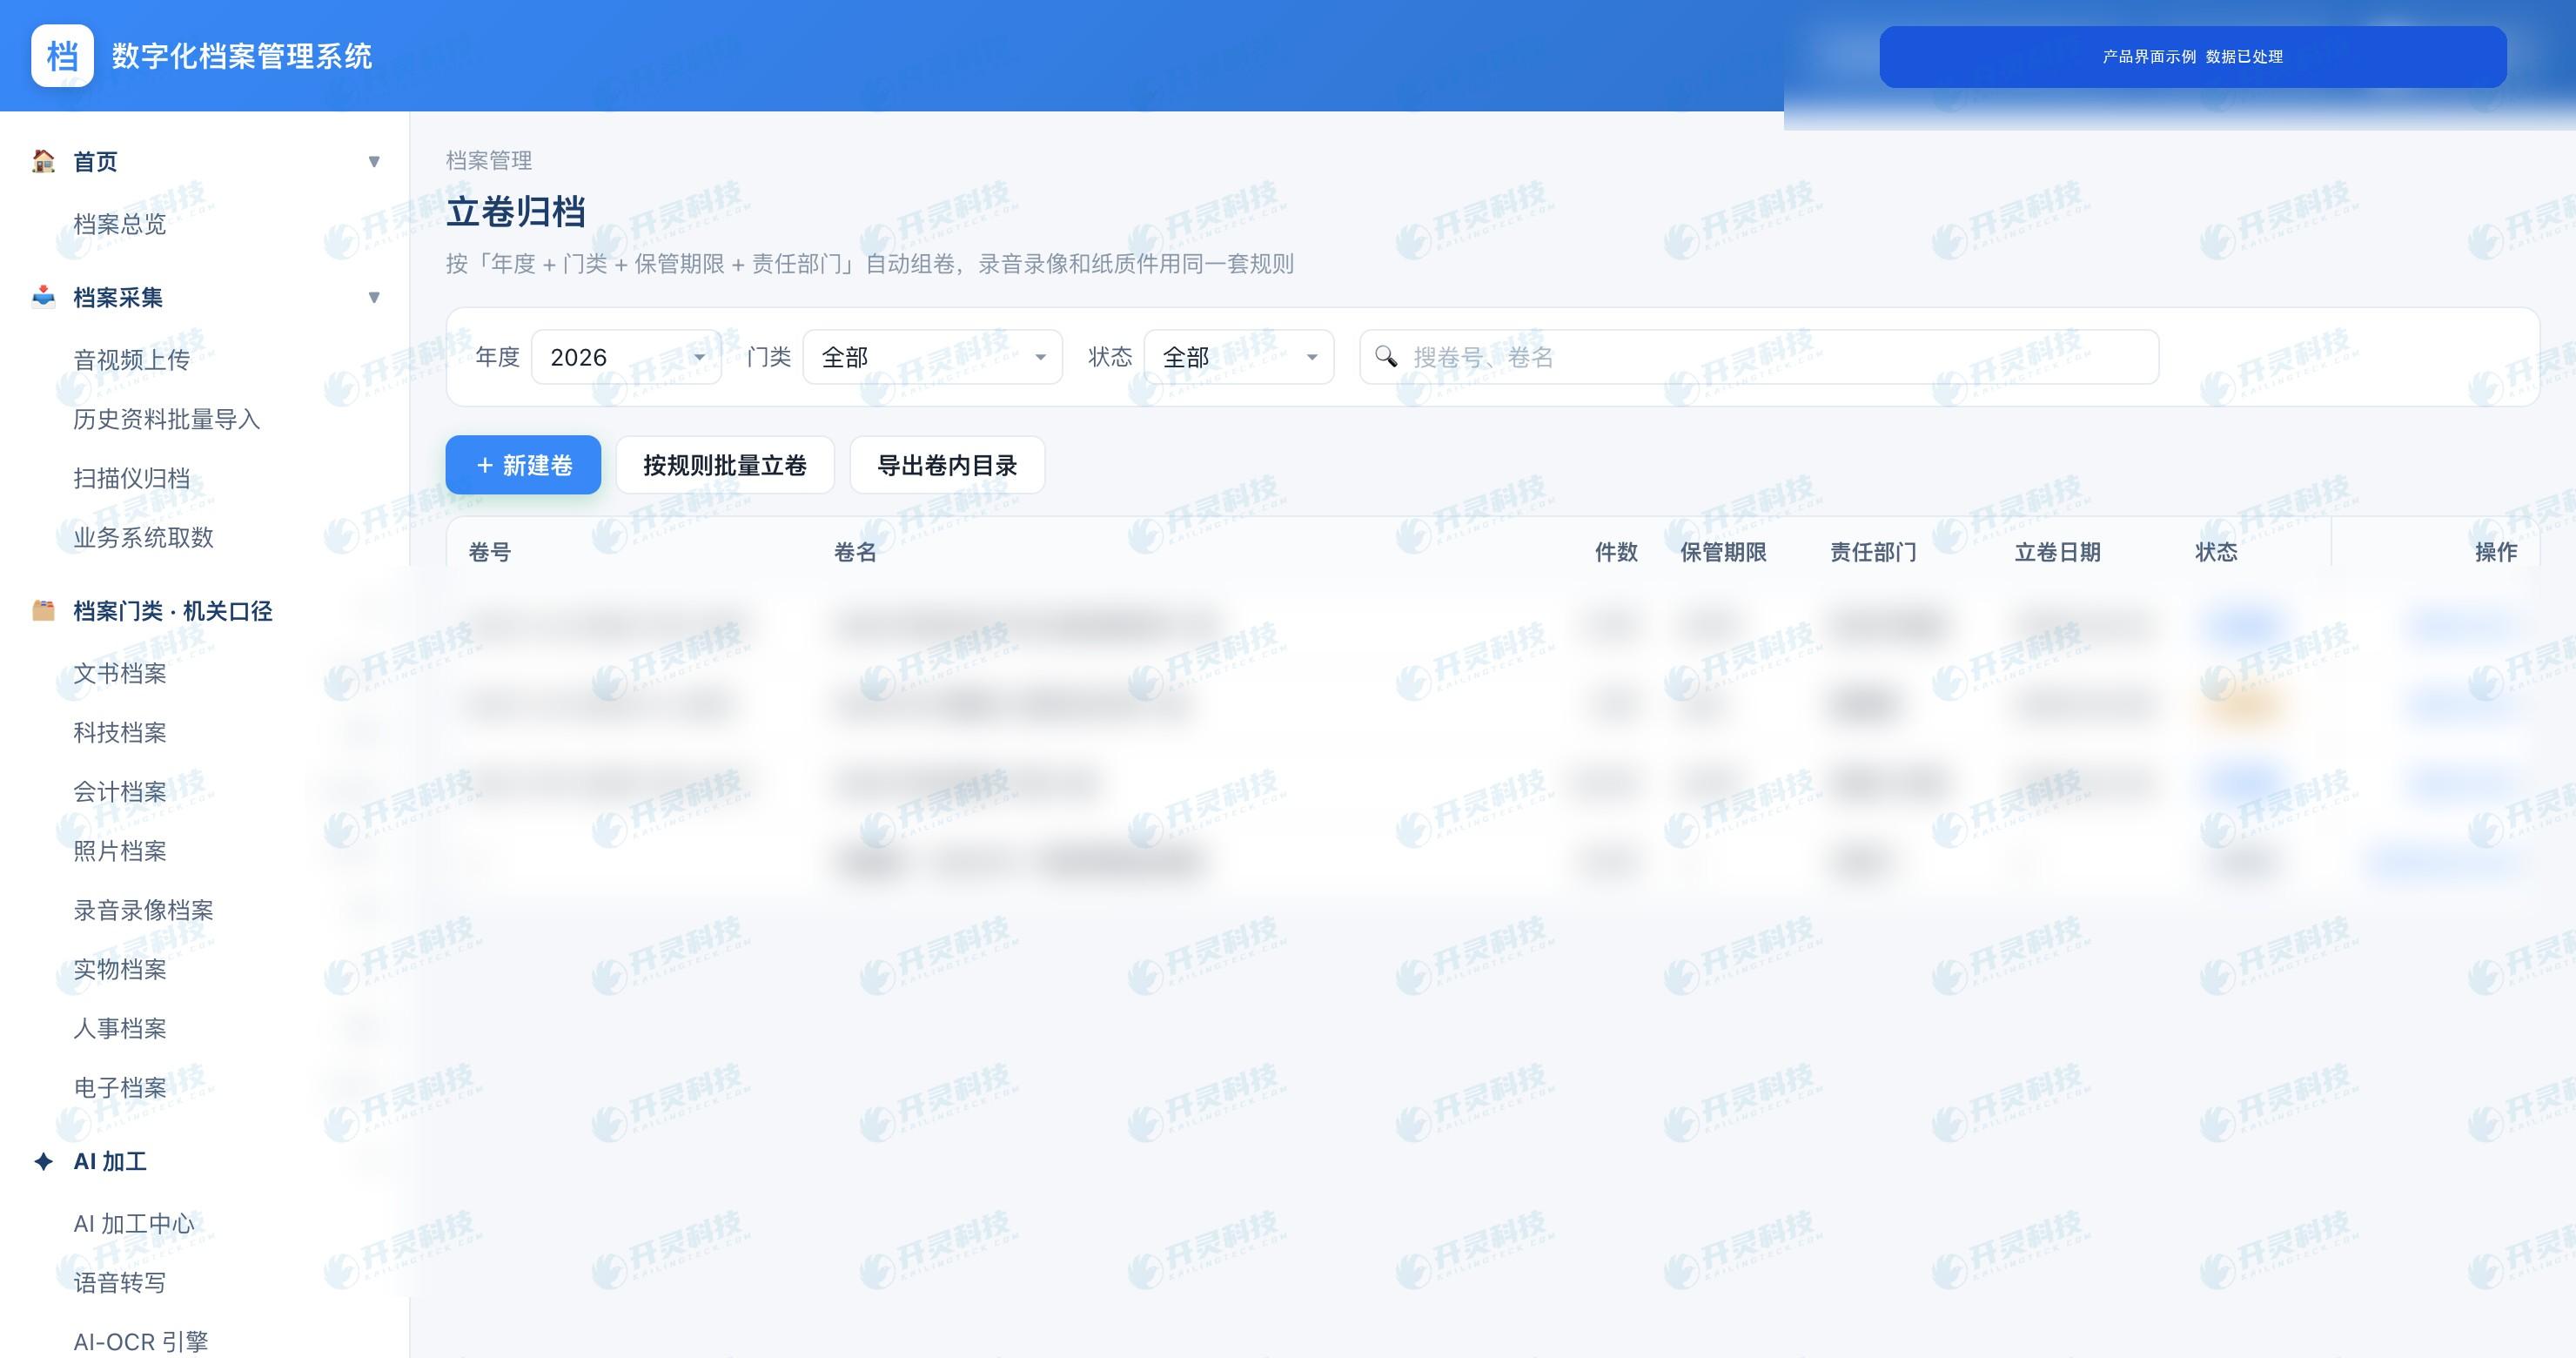Screen dimensions: 2576x1358
Task: Collapse the 档案采集 section arrow
Action: coord(374,297)
